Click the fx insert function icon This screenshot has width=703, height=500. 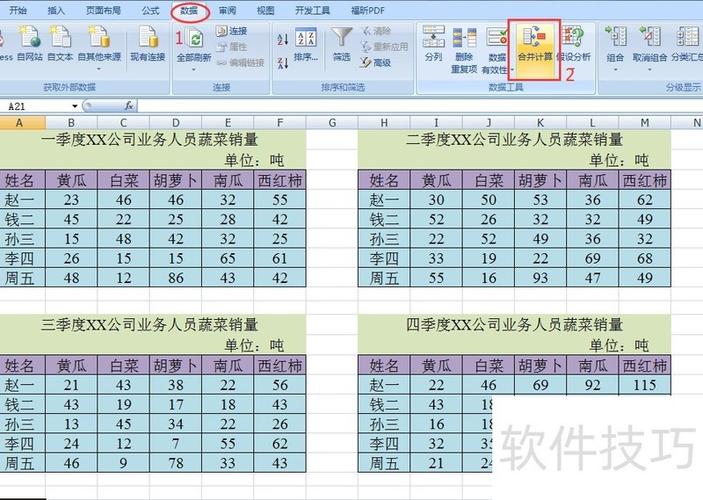pos(129,106)
